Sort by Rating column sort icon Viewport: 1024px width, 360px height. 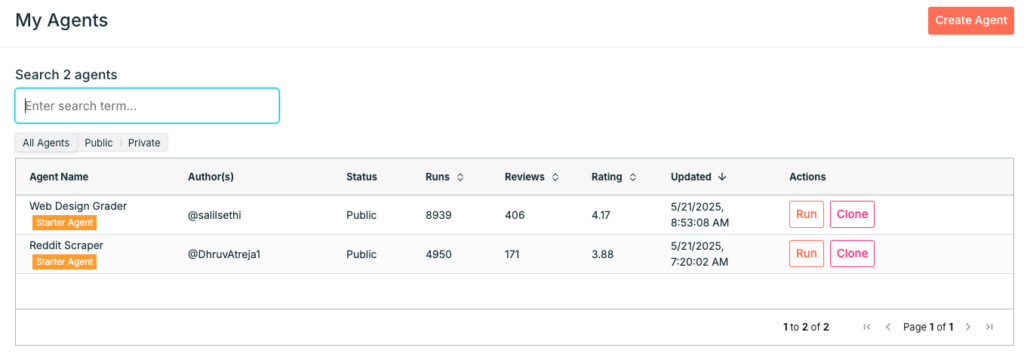[633, 177]
